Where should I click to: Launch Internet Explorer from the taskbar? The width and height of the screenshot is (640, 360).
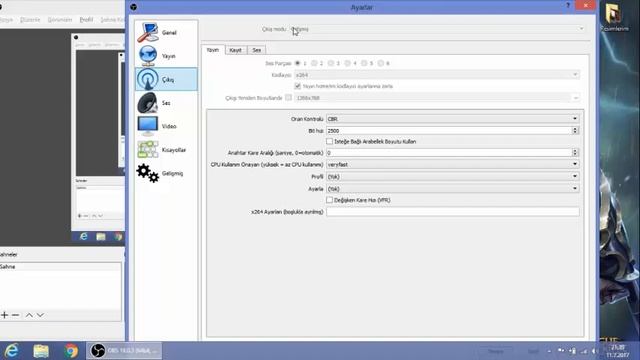(x=11, y=351)
